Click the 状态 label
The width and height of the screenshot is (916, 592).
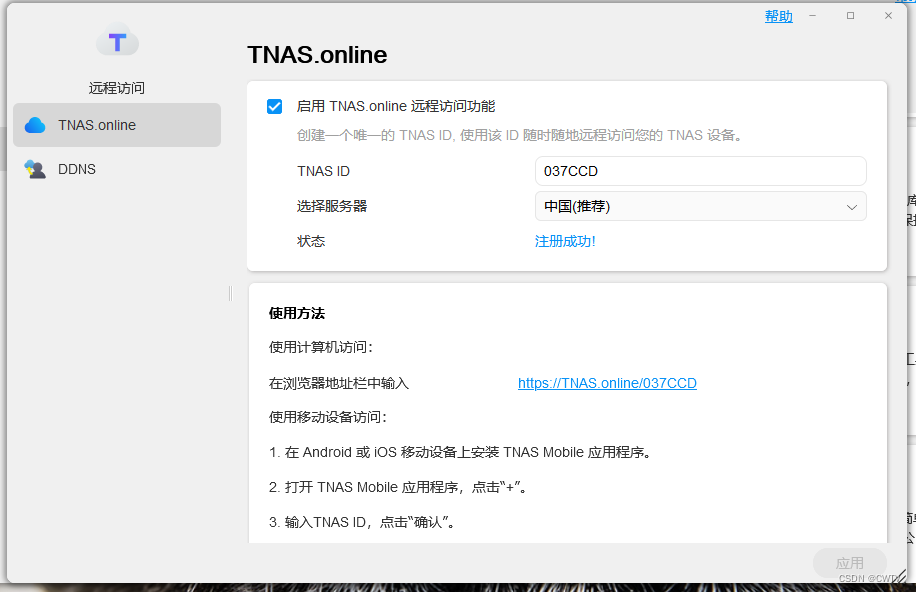click(311, 241)
